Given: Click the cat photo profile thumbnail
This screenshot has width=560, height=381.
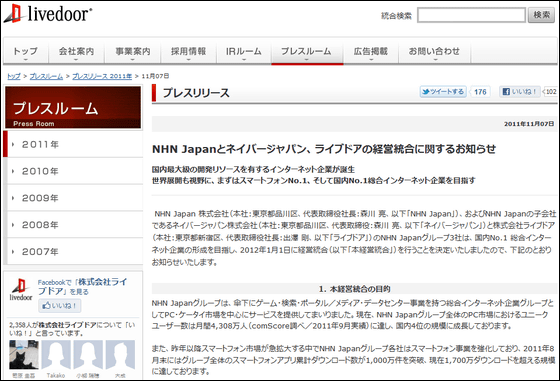Looking at the screenshot, I should point(24,355).
